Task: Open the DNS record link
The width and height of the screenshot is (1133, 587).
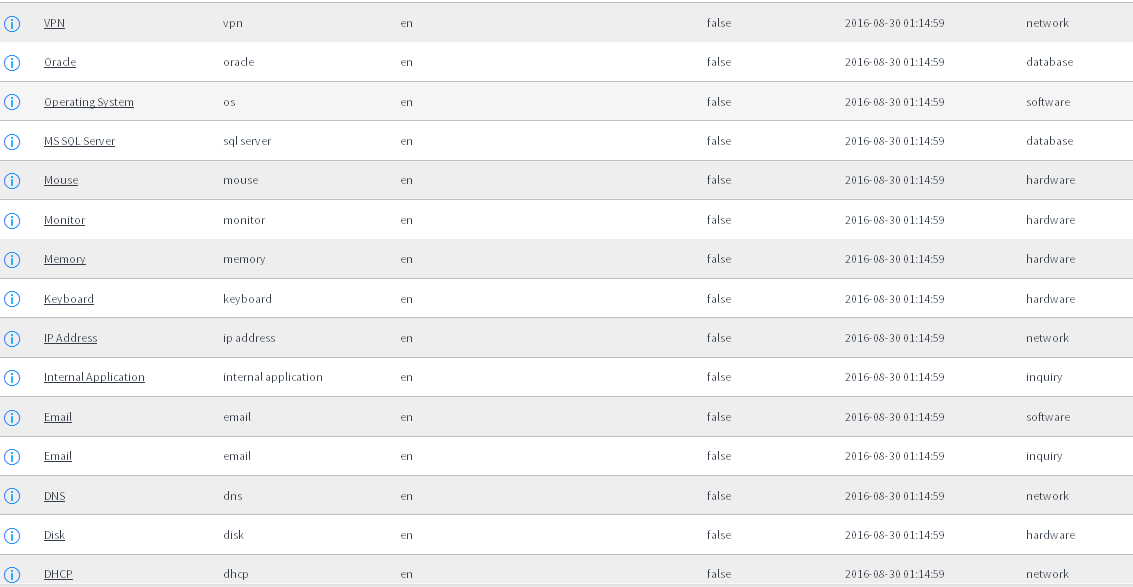Action: pyautogui.click(x=55, y=496)
